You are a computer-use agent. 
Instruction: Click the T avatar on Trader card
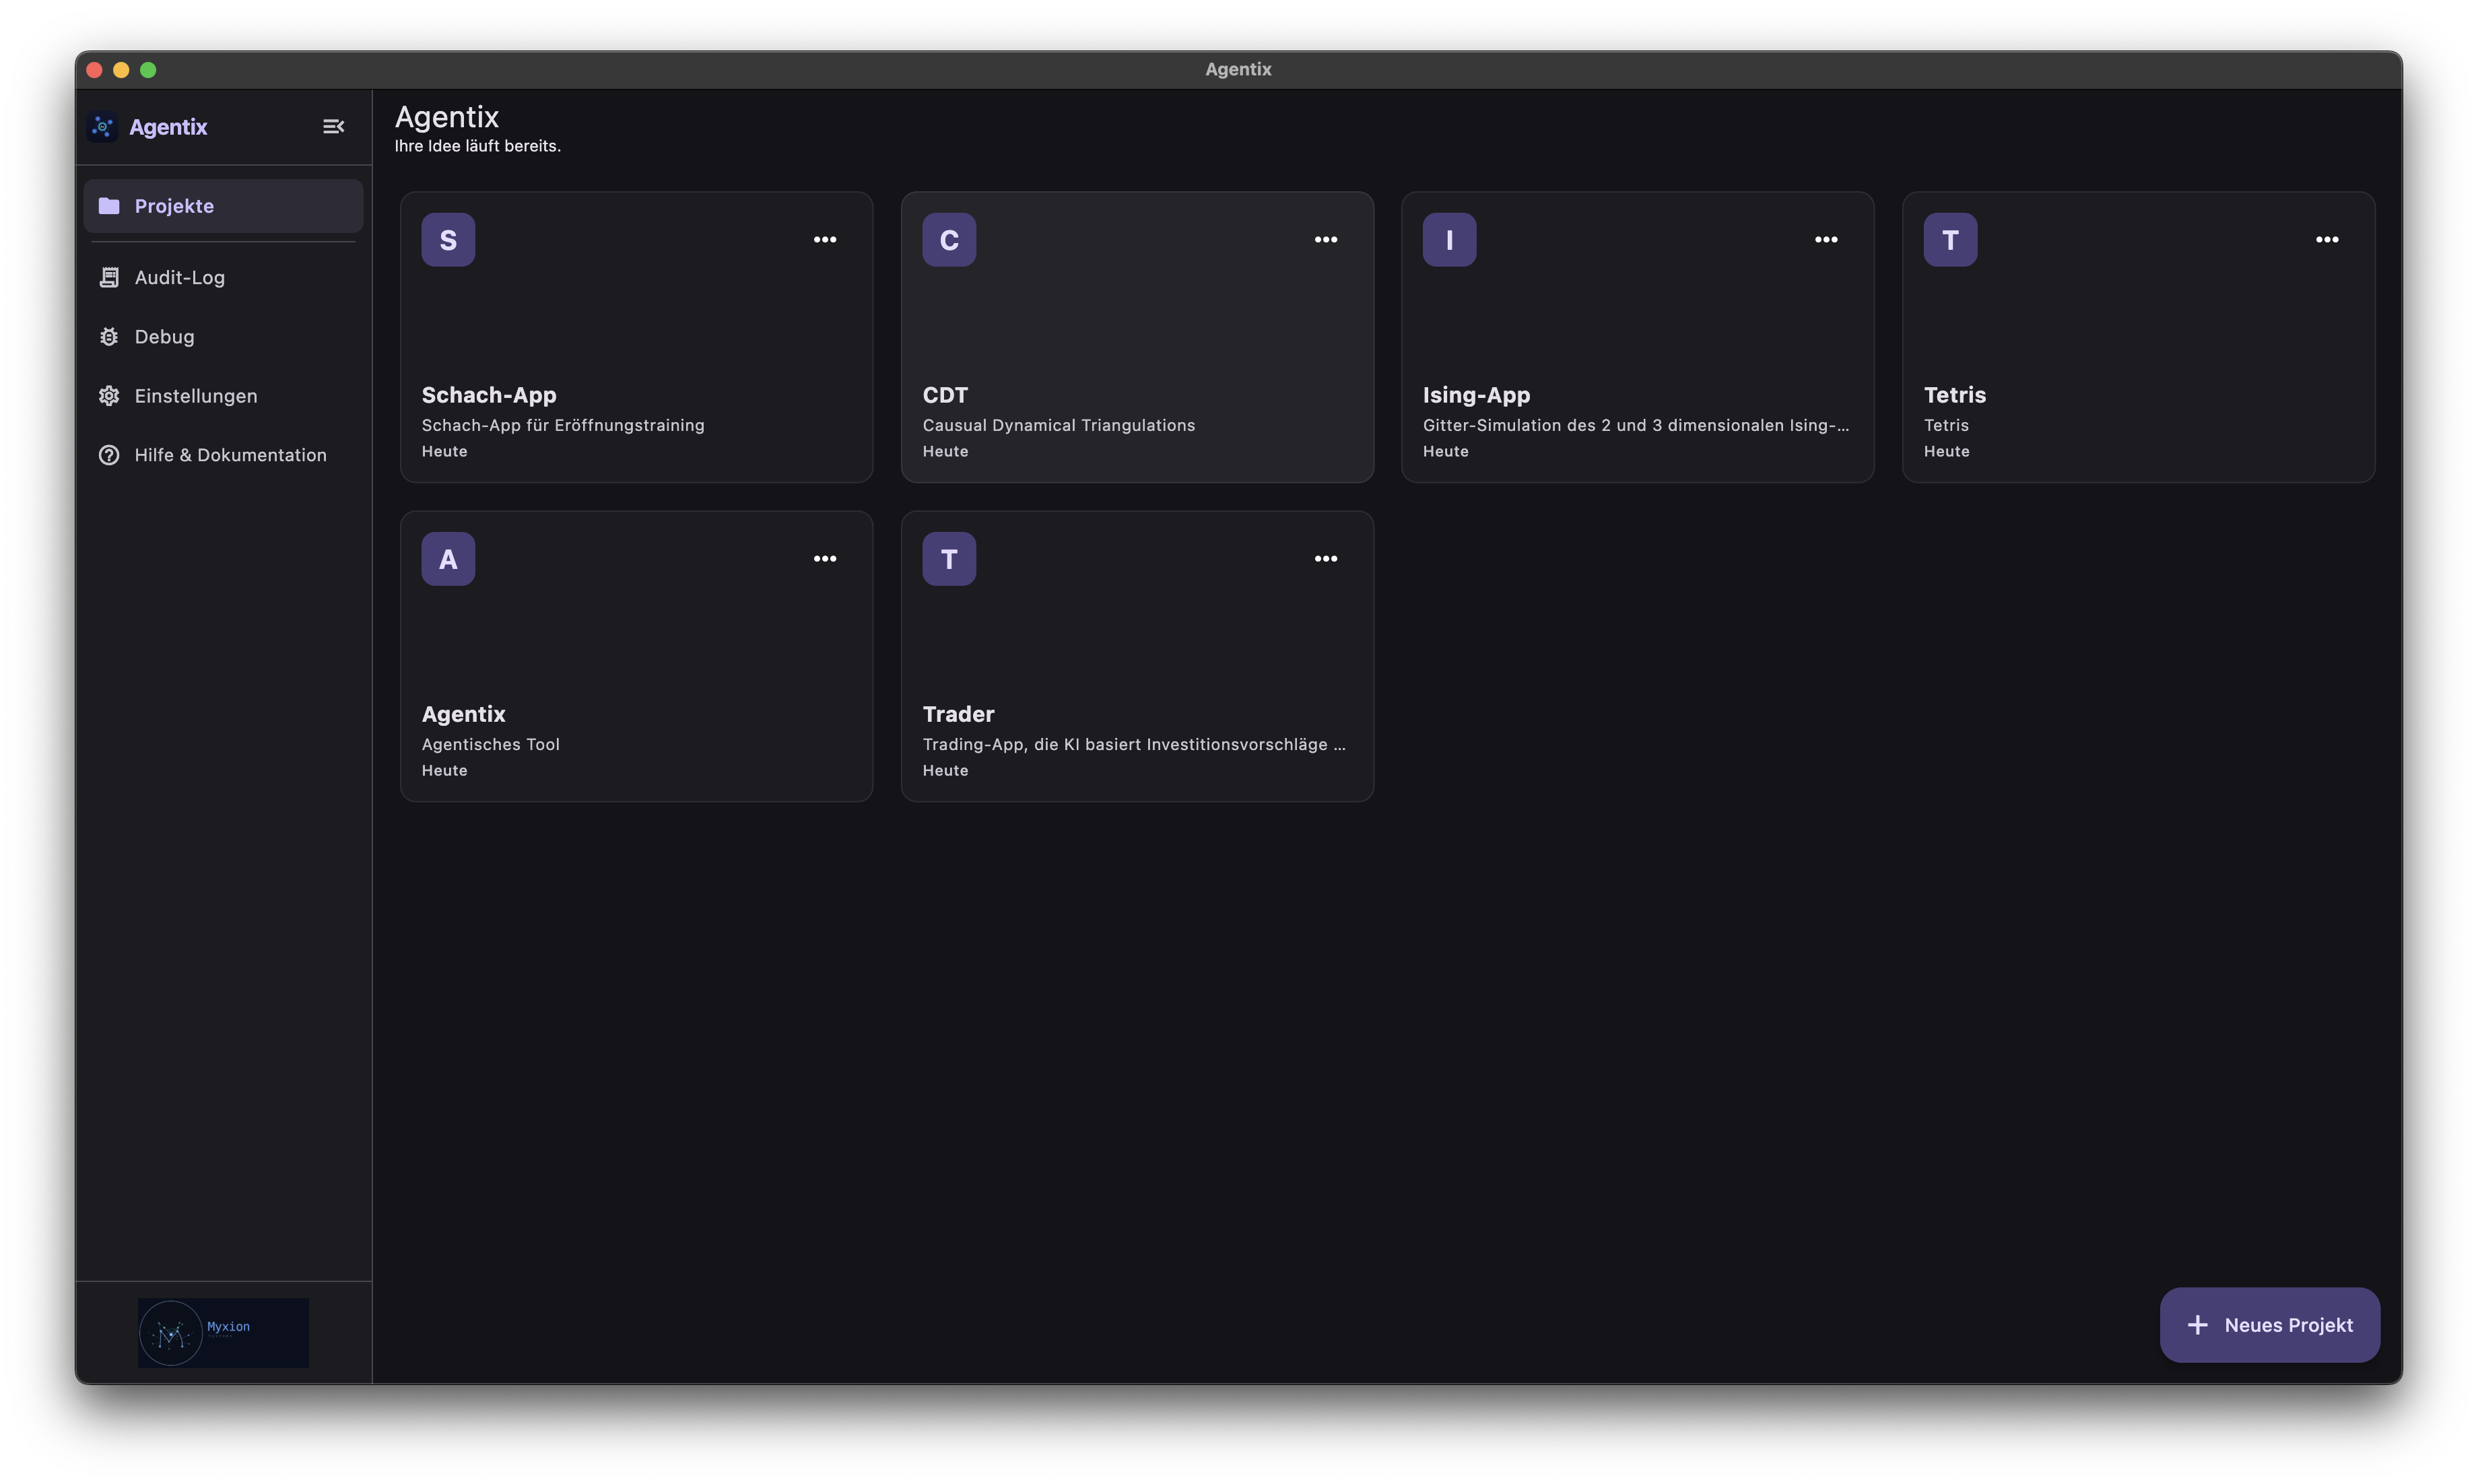point(949,559)
